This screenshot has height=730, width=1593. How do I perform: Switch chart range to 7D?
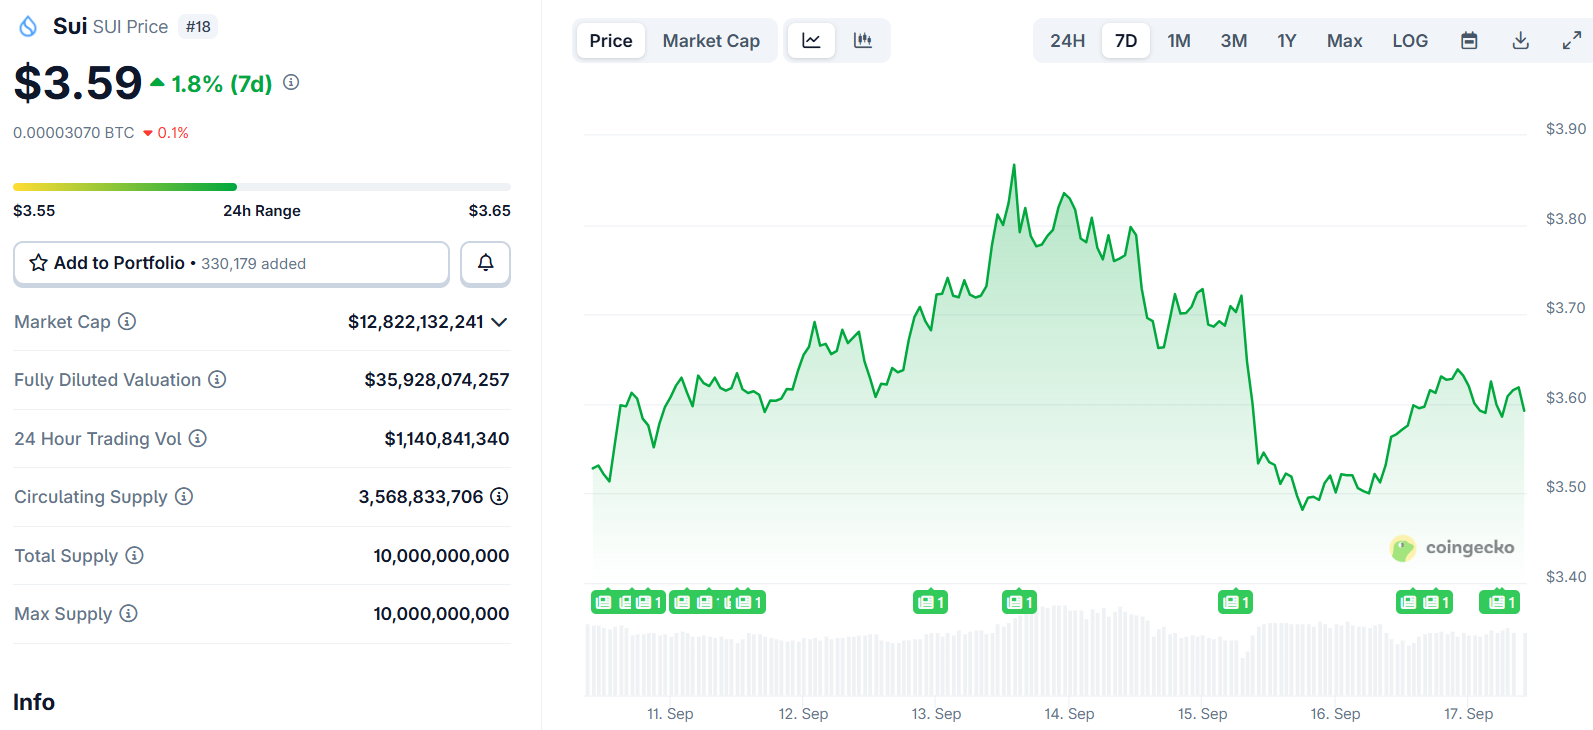(1126, 41)
